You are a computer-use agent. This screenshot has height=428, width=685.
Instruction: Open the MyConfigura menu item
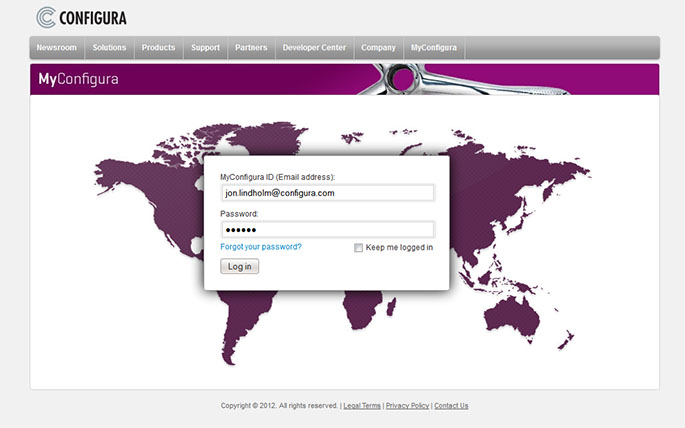(434, 48)
